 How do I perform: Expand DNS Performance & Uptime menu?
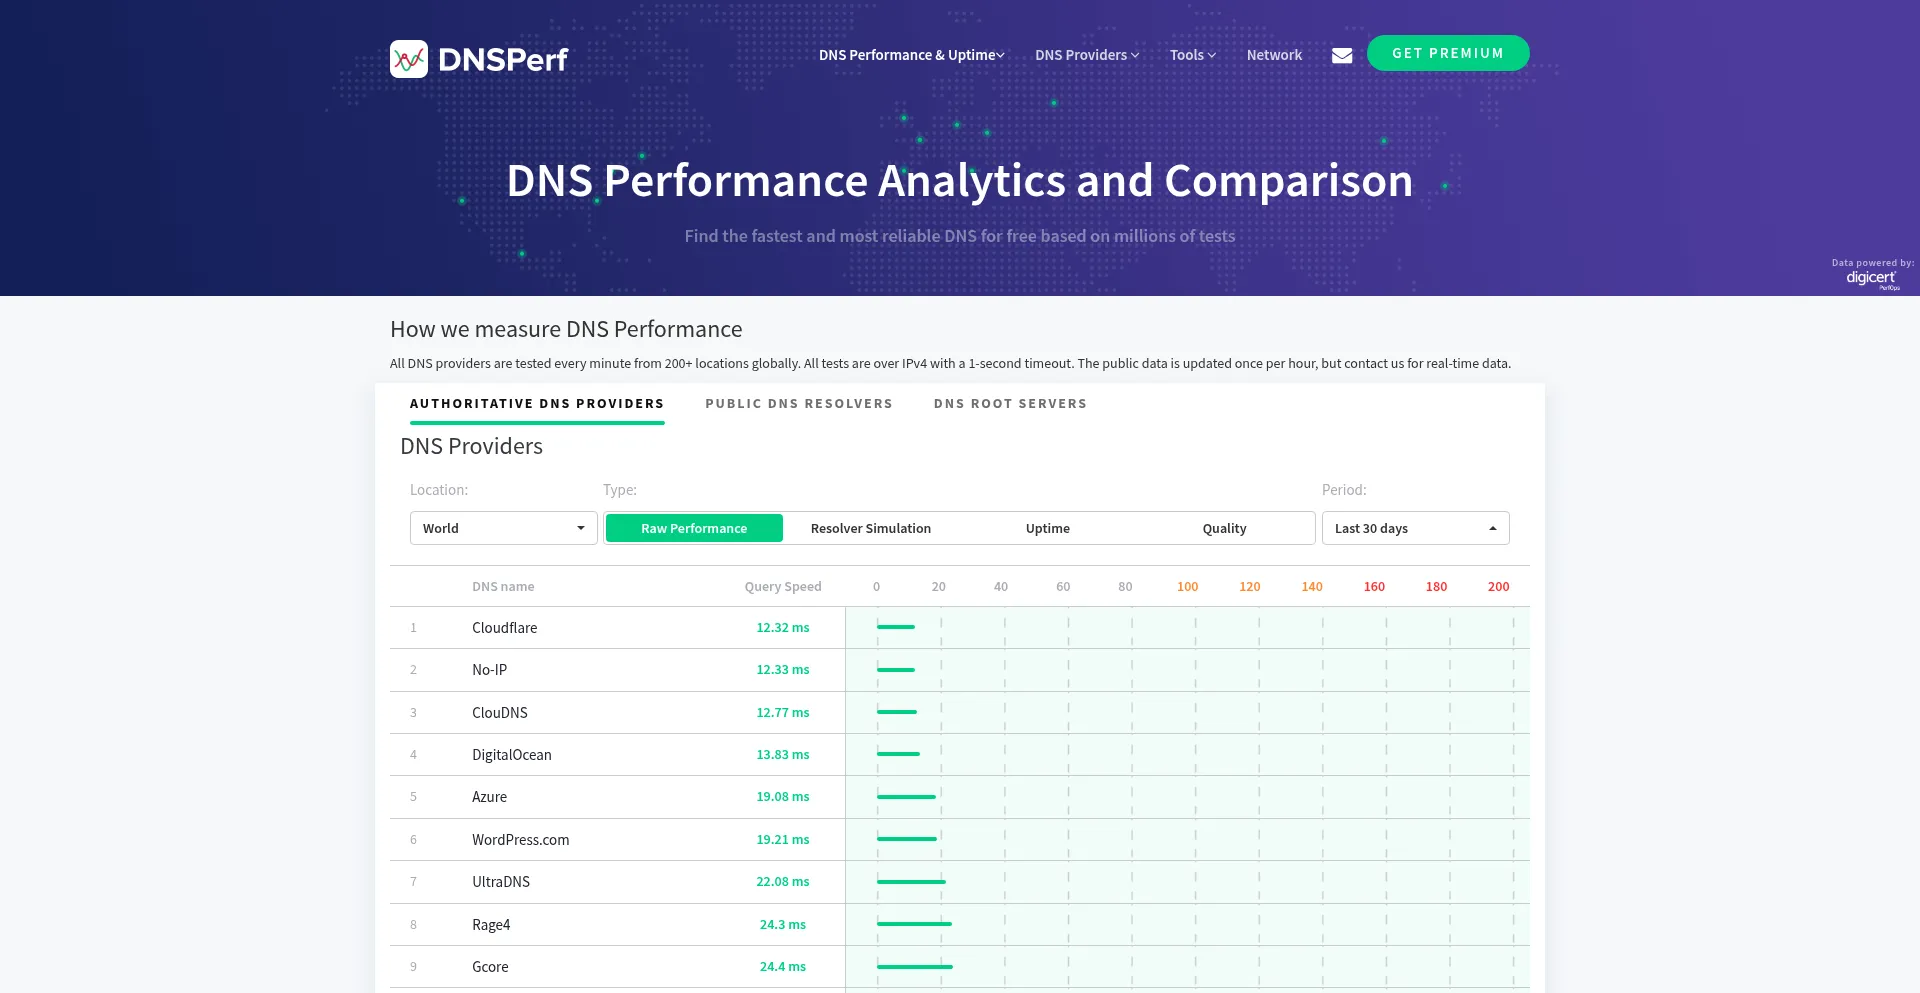point(911,55)
